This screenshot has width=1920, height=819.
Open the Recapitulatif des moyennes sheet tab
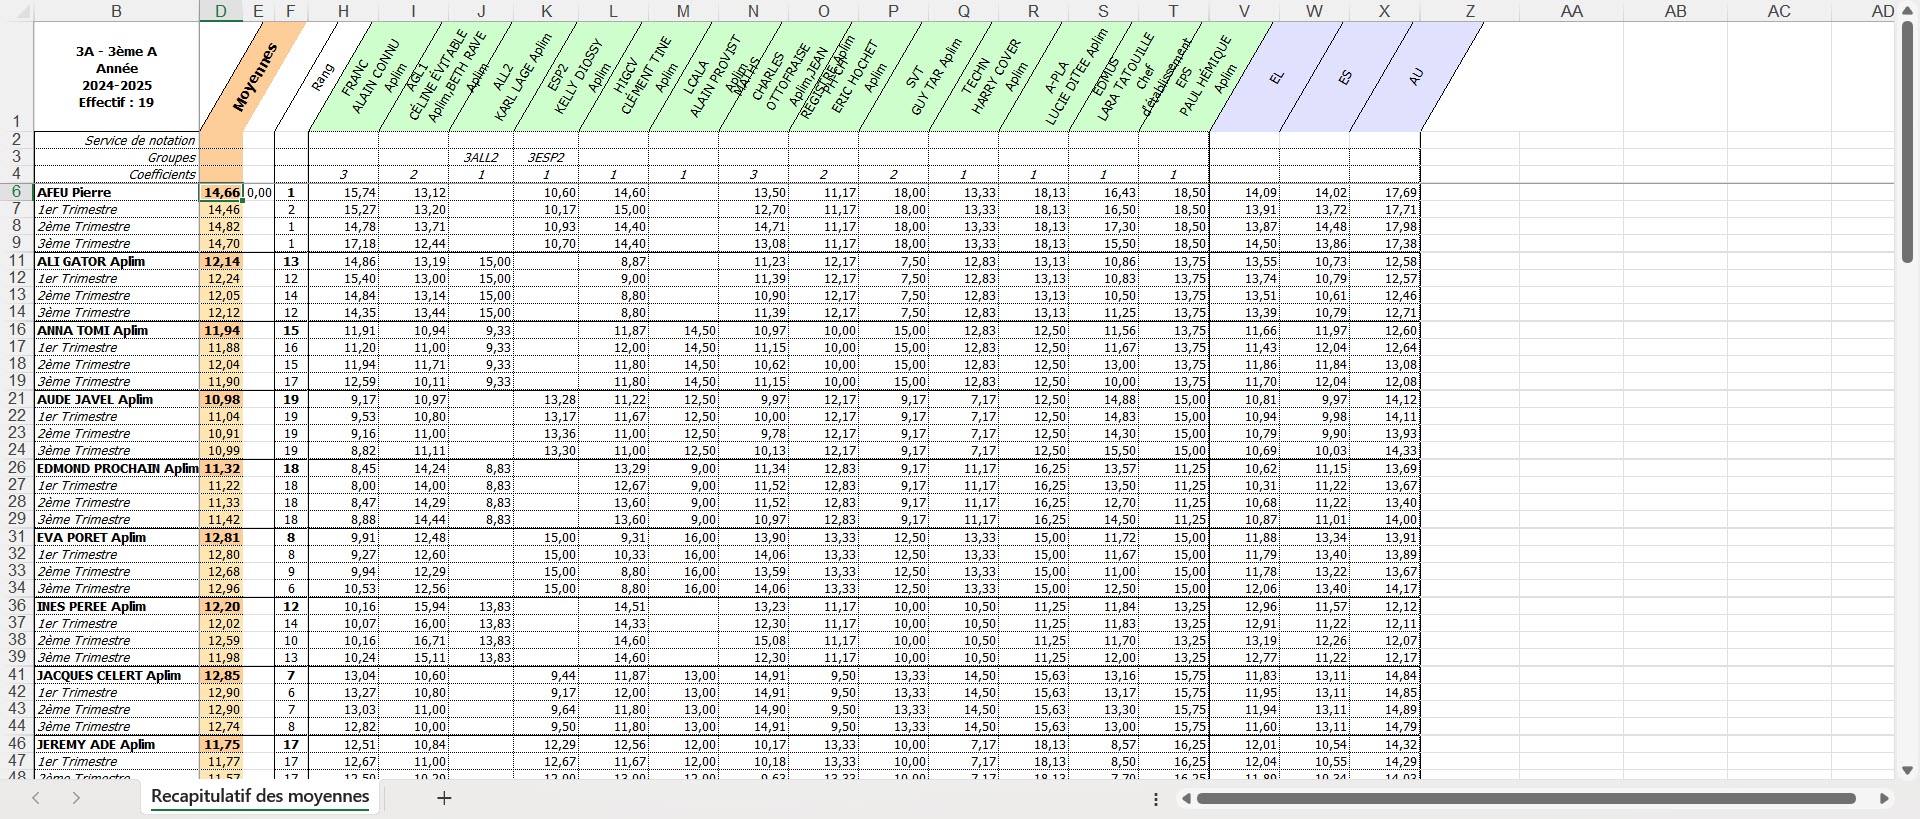point(260,797)
